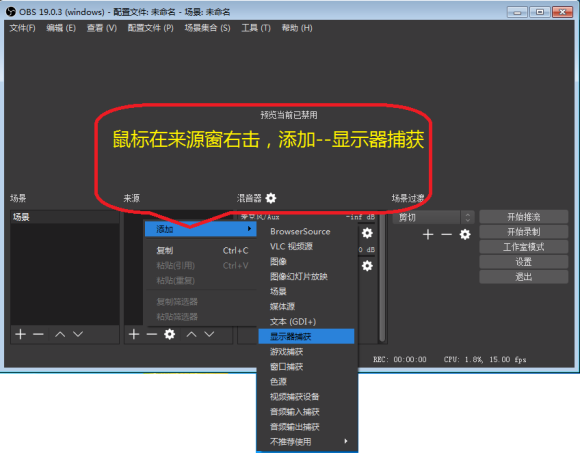580x453 pixels.
Task: Choose 复制 in the context menu
Action: tap(200, 250)
